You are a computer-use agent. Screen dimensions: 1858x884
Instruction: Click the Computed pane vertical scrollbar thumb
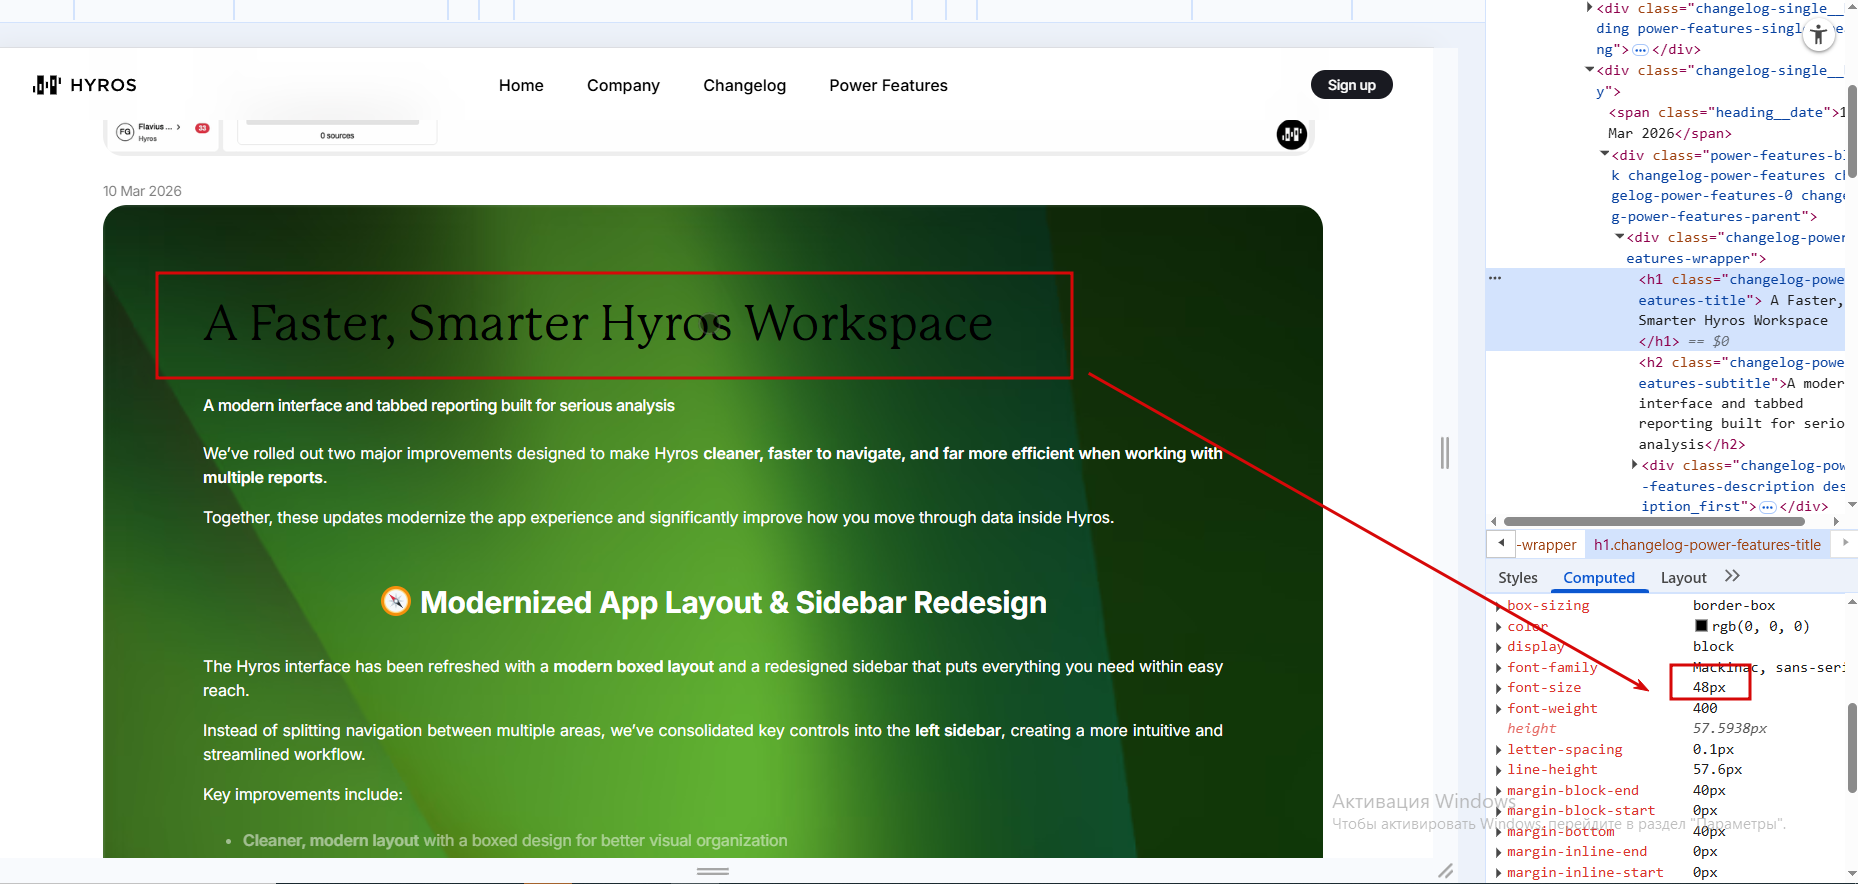click(1852, 746)
